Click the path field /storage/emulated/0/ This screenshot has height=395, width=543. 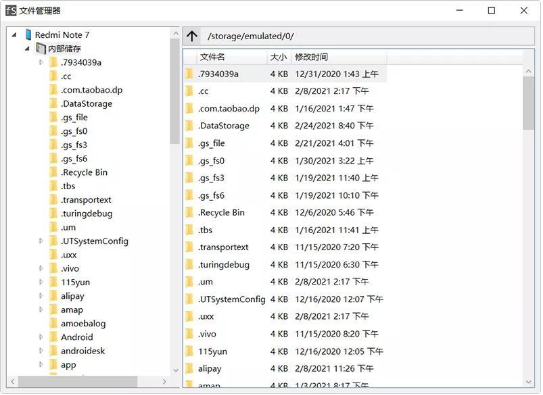tap(368, 36)
